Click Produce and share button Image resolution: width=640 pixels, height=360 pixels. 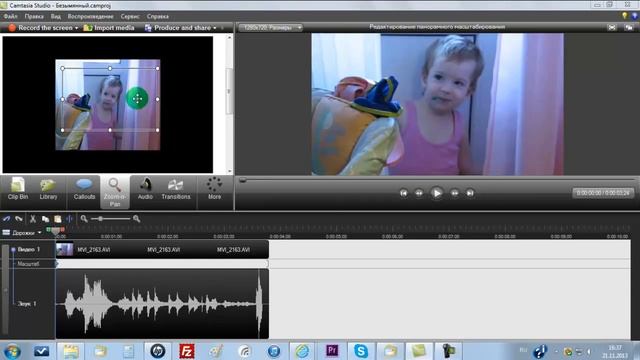tap(178, 28)
